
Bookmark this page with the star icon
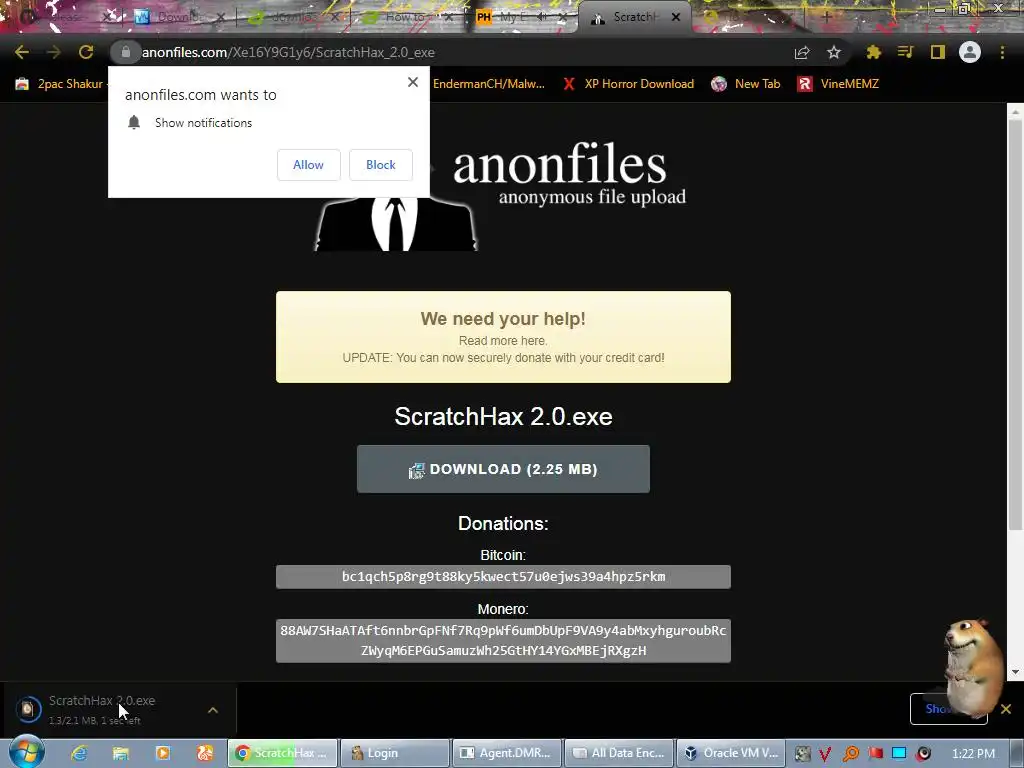point(834,52)
